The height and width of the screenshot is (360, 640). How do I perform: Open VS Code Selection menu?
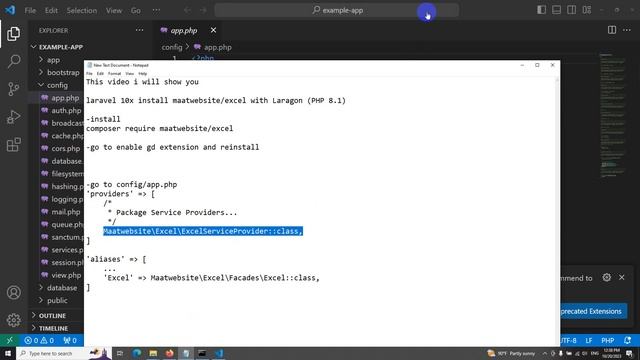[82, 10]
